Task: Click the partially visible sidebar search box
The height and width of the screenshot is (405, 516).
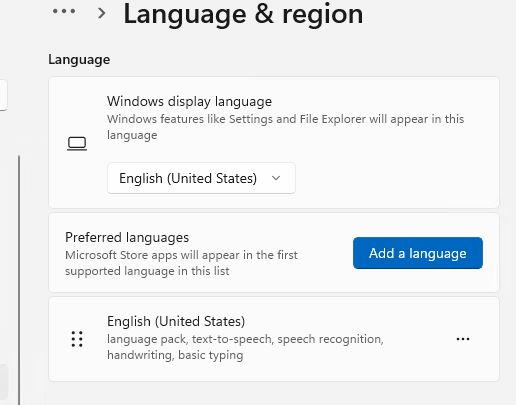Action: pos(3,95)
